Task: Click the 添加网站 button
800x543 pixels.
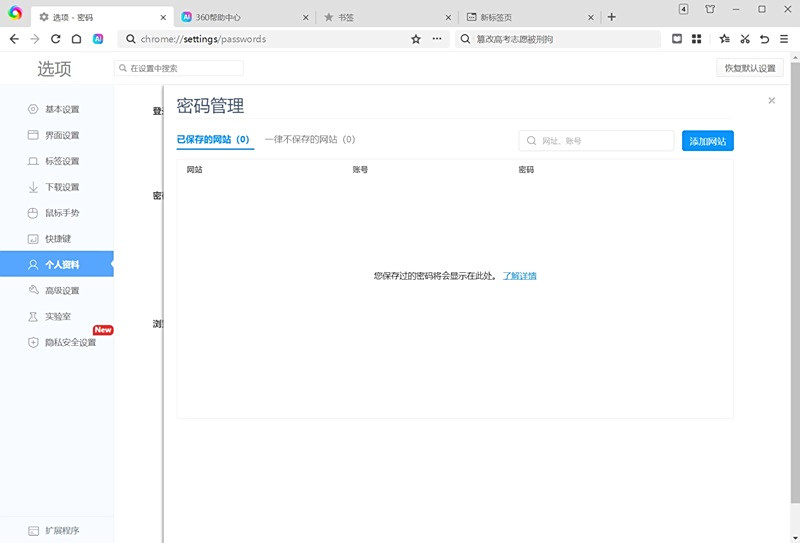Action: [708, 141]
